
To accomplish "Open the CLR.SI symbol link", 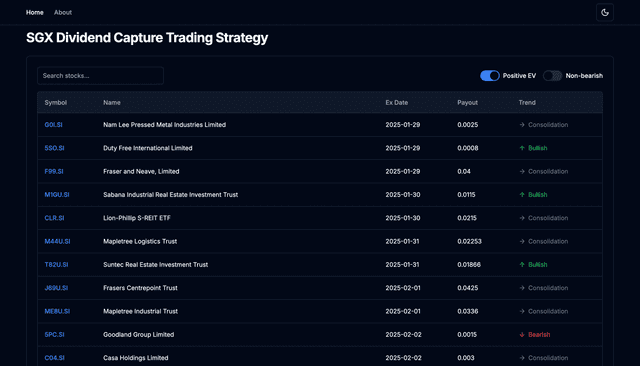I will 54,218.
